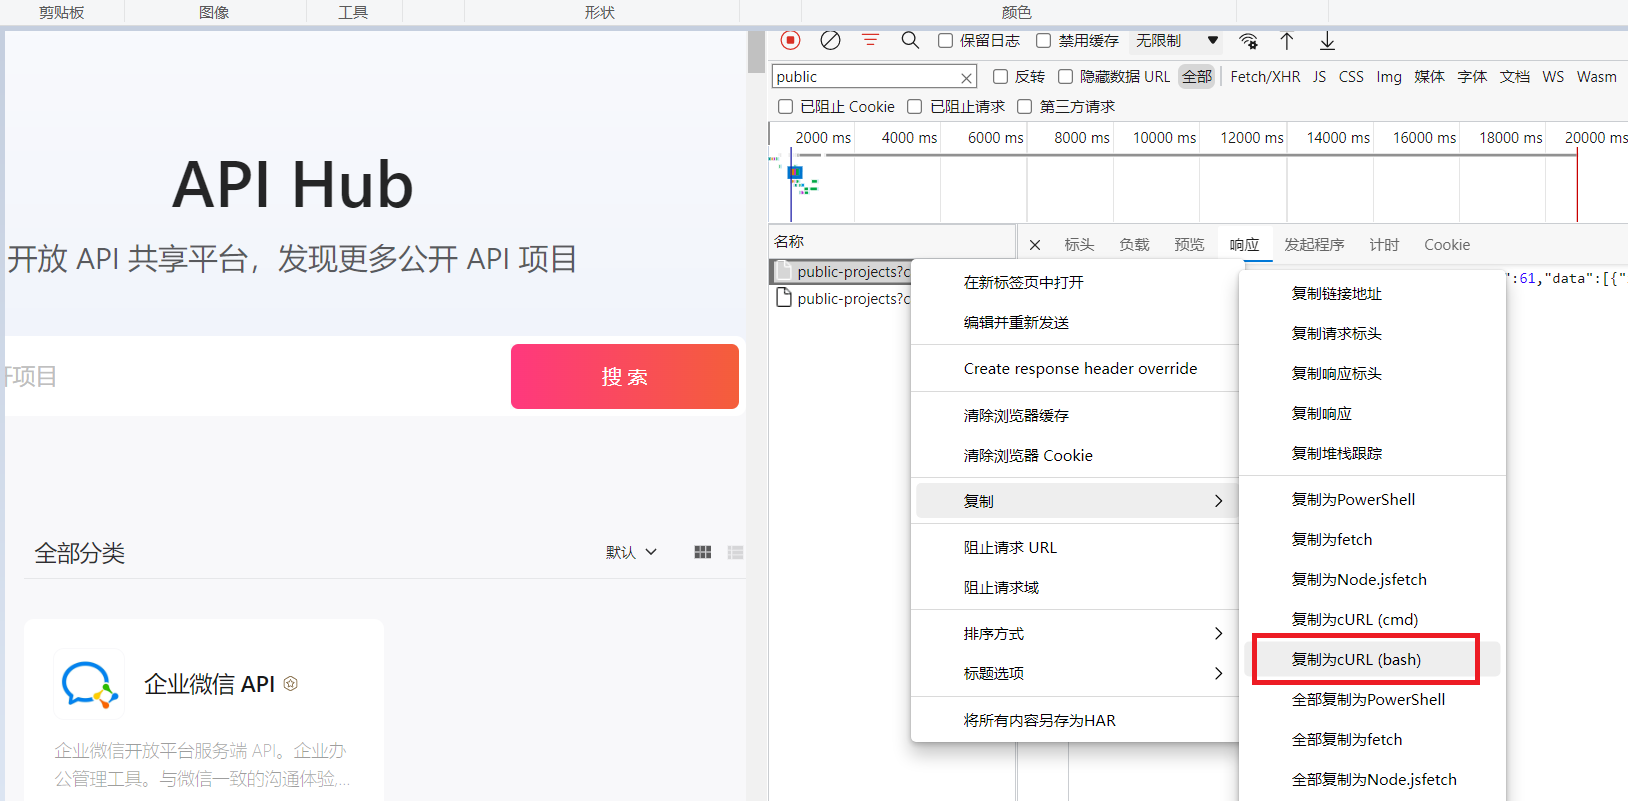The image size is (1628, 801).
Task: Enable 禁用缓存 checkbox
Action: click(1043, 41)
